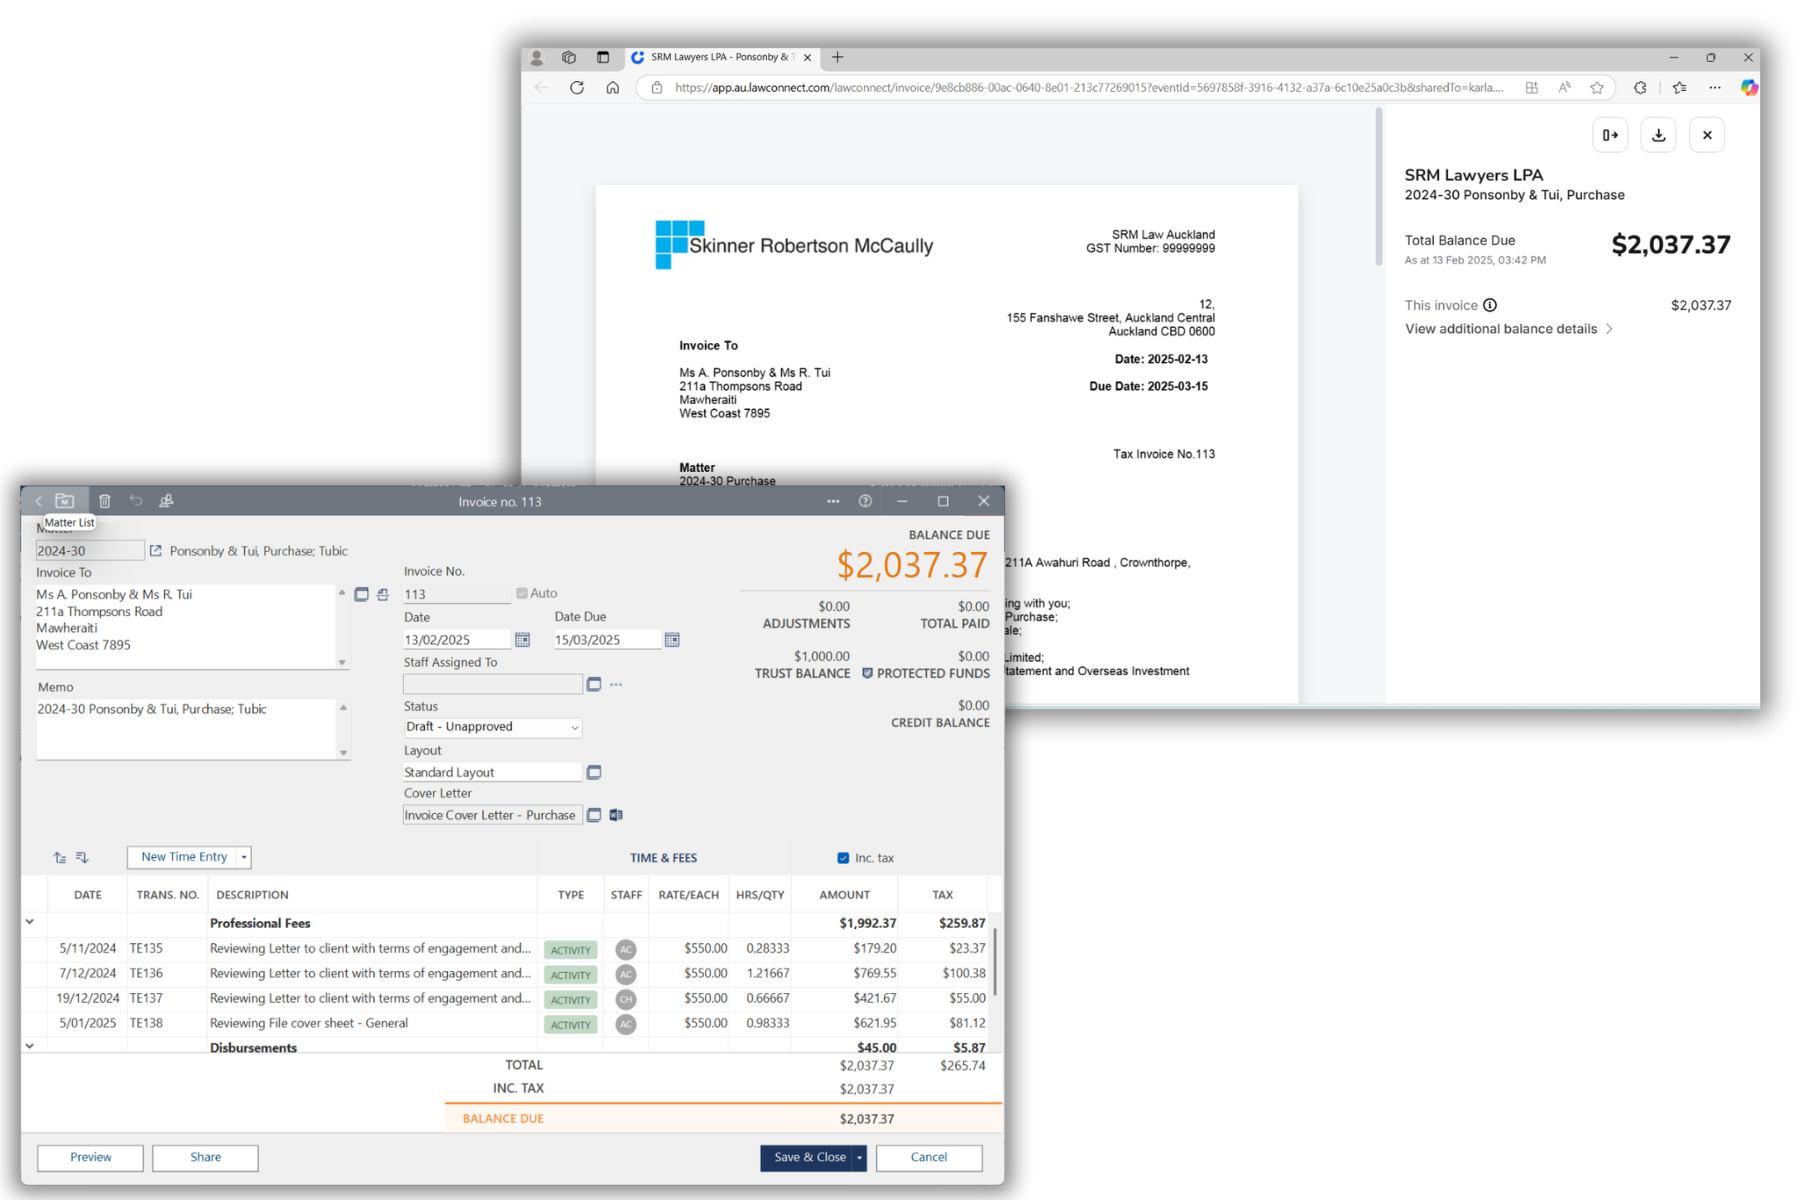Click the selector icon beside Cover Letter field

tap(594, 815)
